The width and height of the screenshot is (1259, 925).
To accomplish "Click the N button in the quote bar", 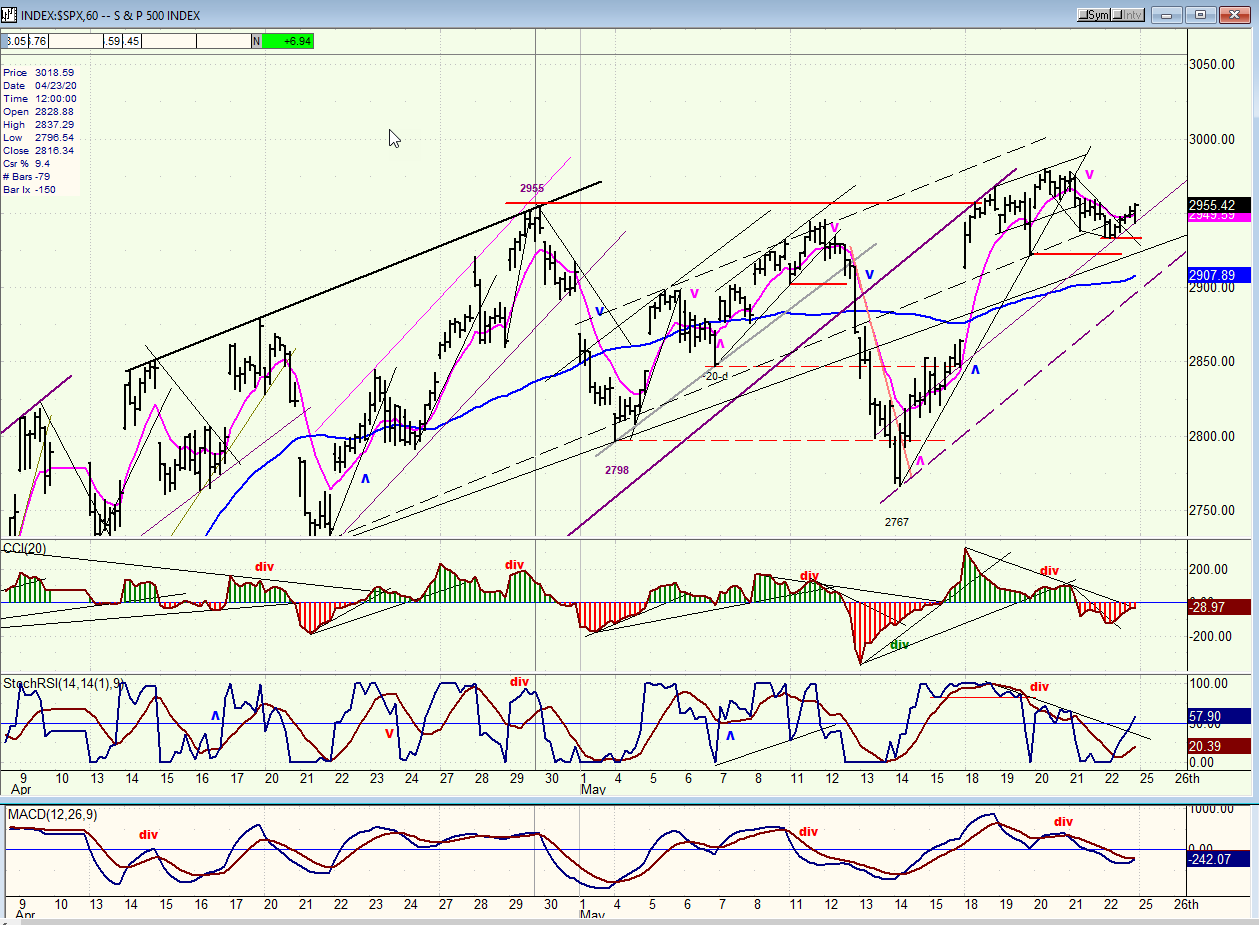I will (257, 41).
